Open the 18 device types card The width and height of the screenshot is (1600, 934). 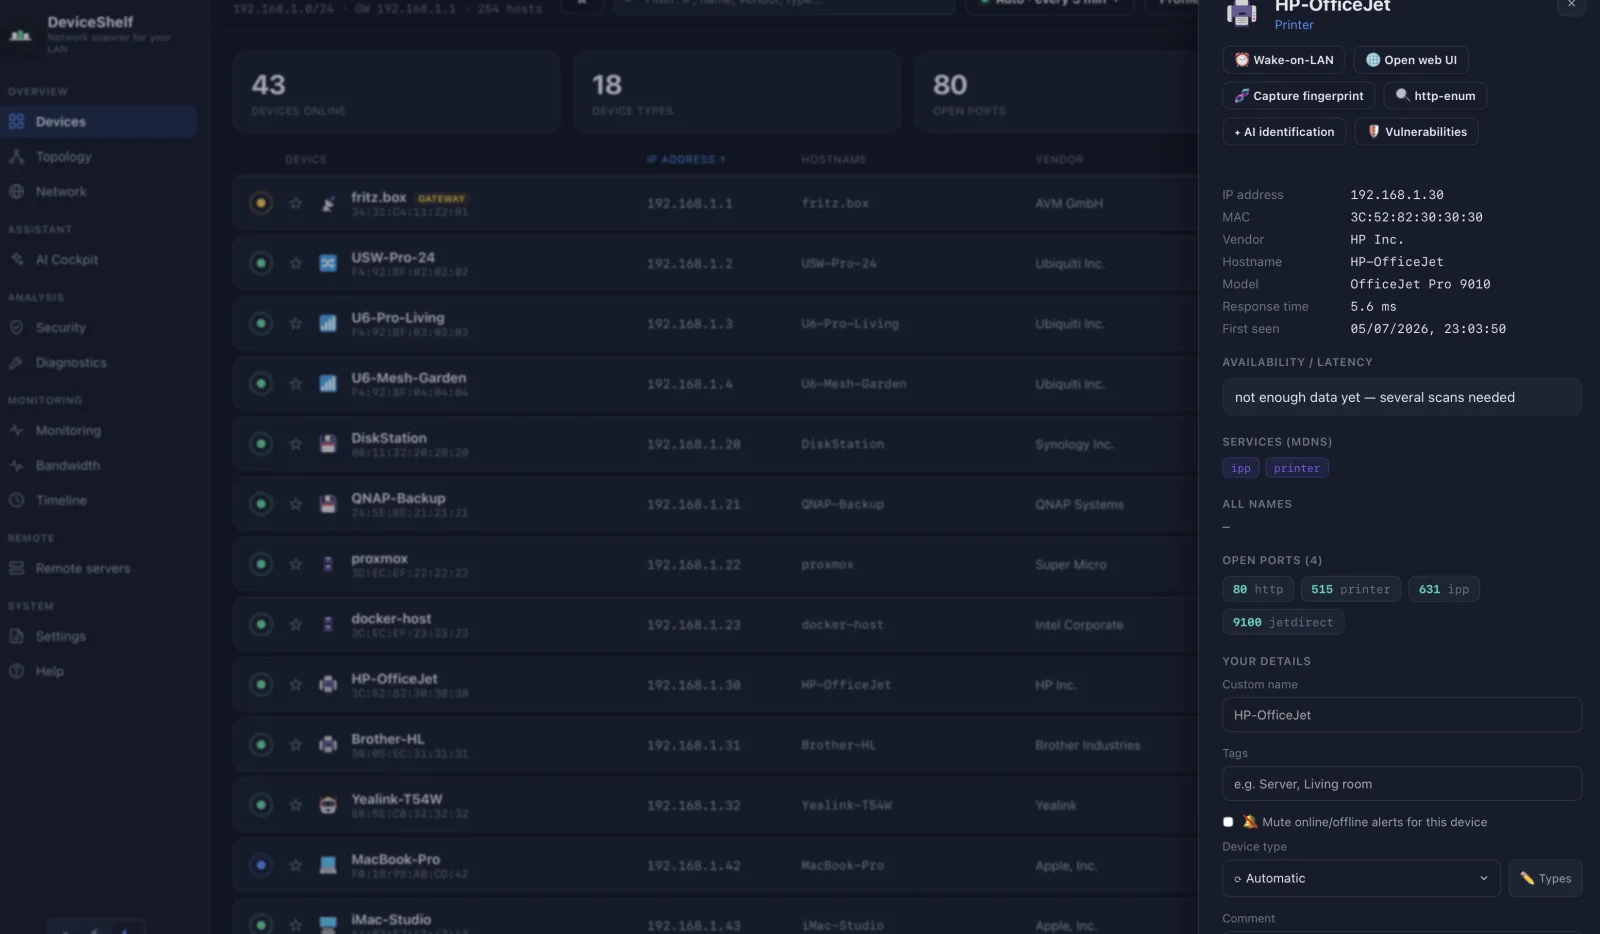tap(738, 92)
